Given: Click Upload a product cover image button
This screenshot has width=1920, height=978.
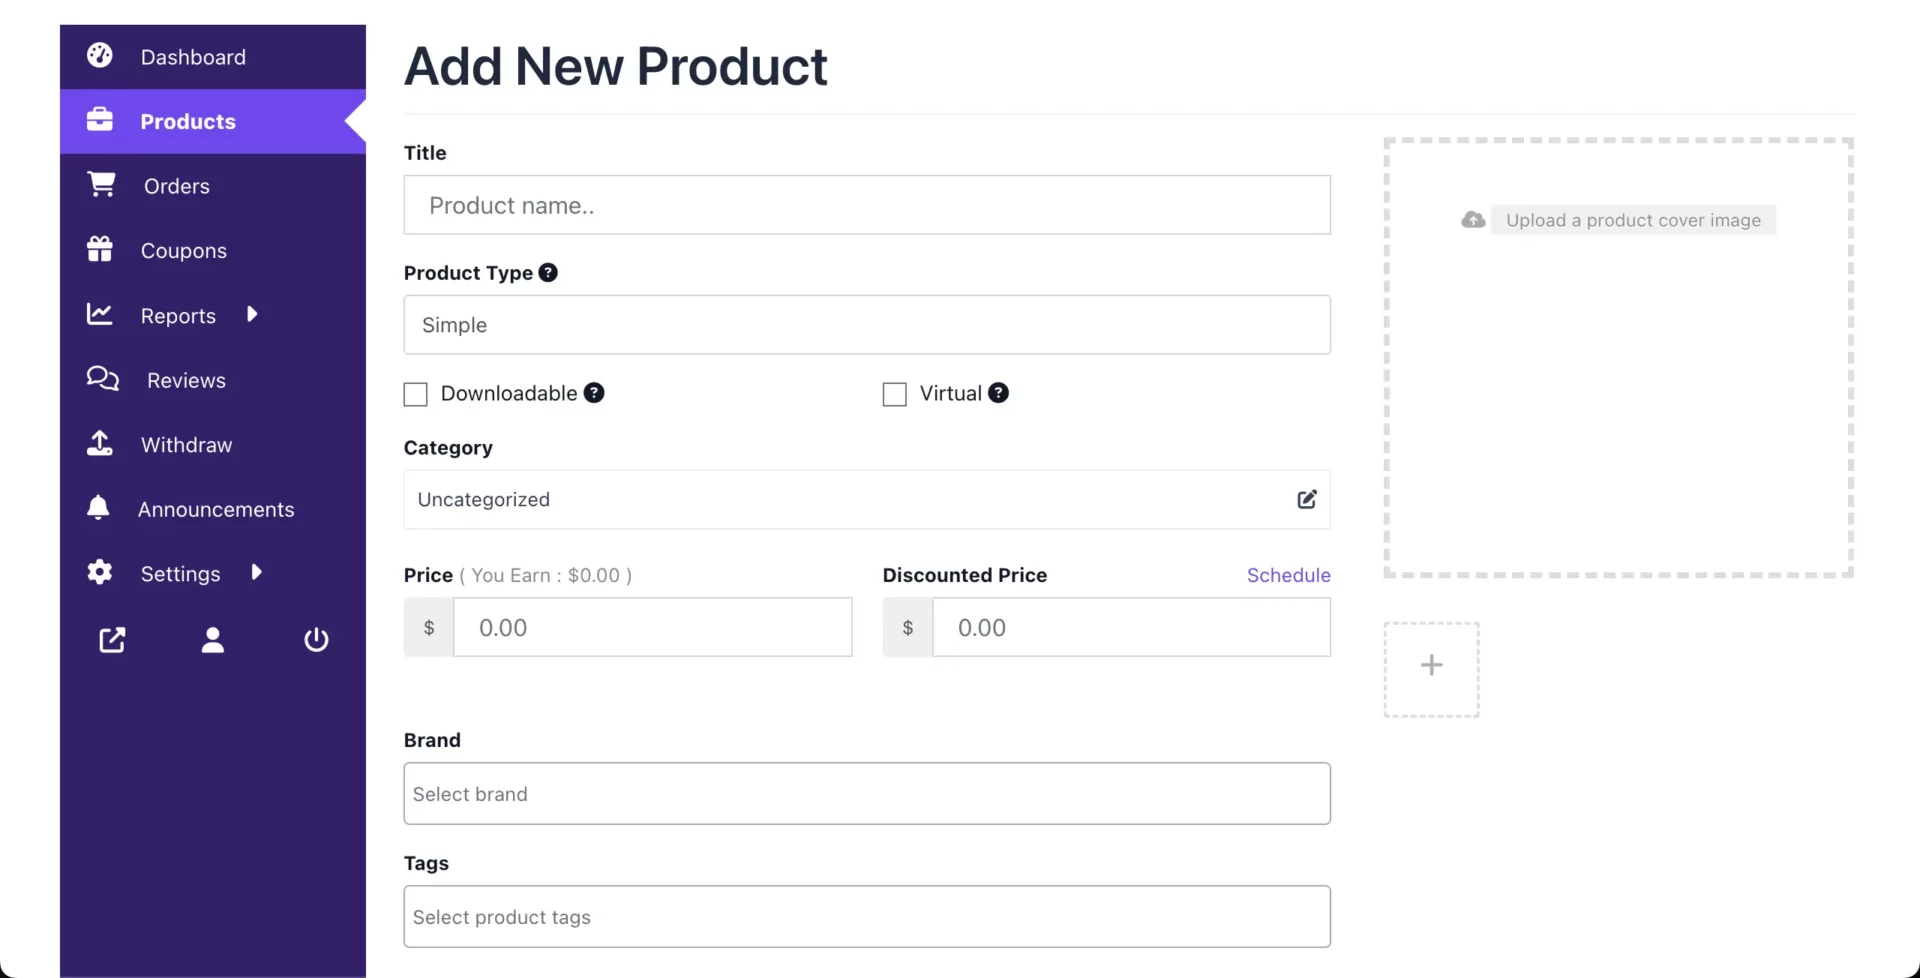Looking at the screenshot, I should pos(1633,220).
